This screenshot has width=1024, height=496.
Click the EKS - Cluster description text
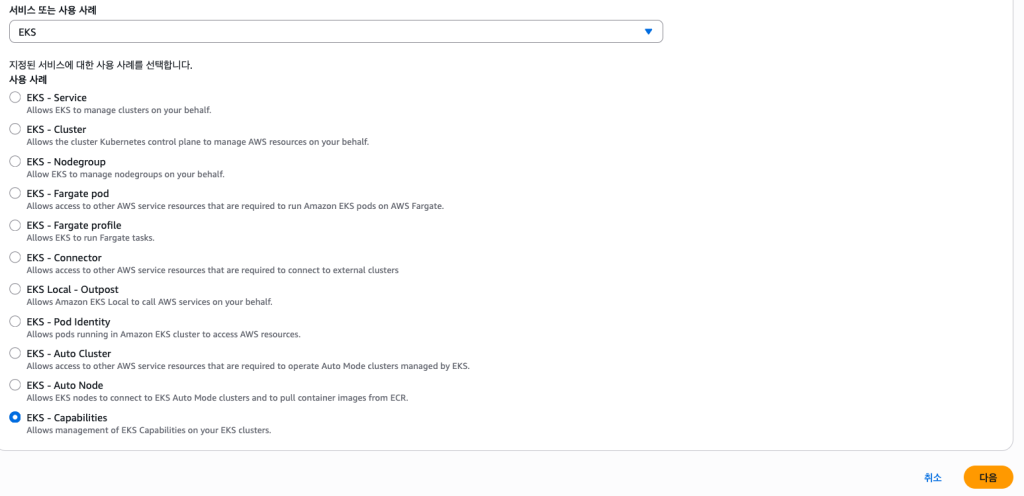pos(197,142)
